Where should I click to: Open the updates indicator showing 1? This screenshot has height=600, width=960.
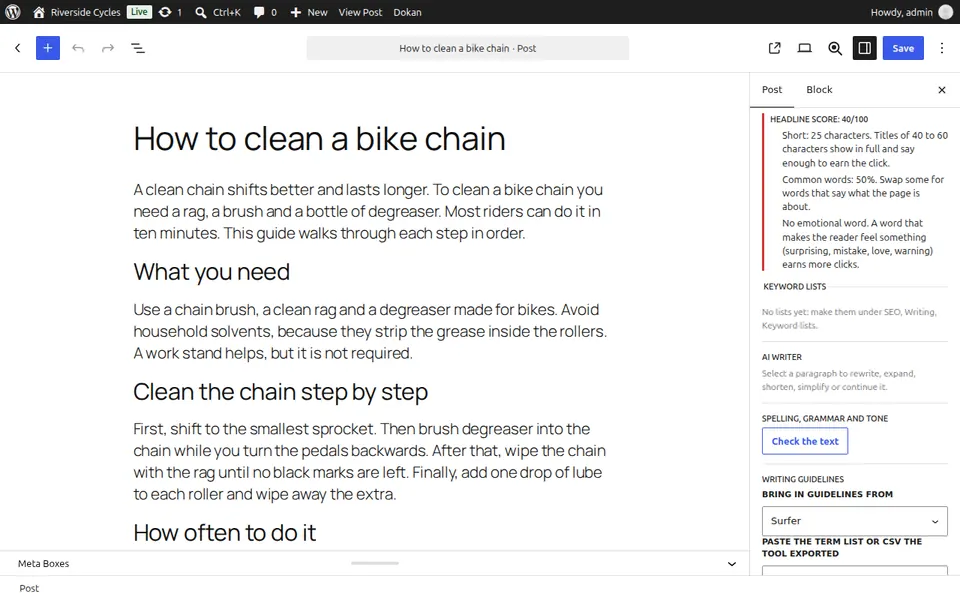170,12
